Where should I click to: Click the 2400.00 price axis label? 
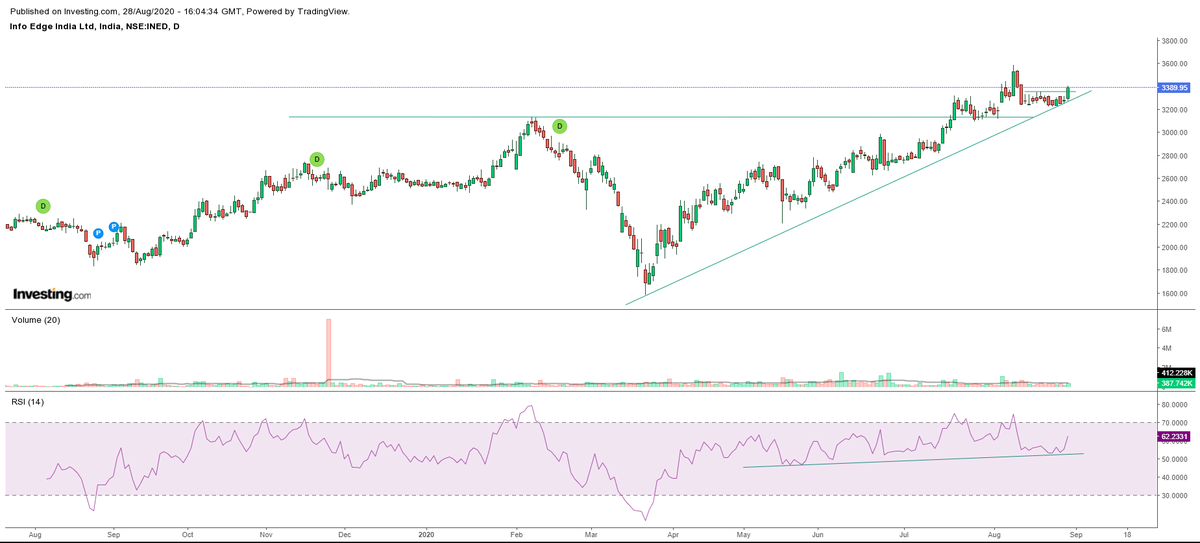click(x=1174, y=202)
